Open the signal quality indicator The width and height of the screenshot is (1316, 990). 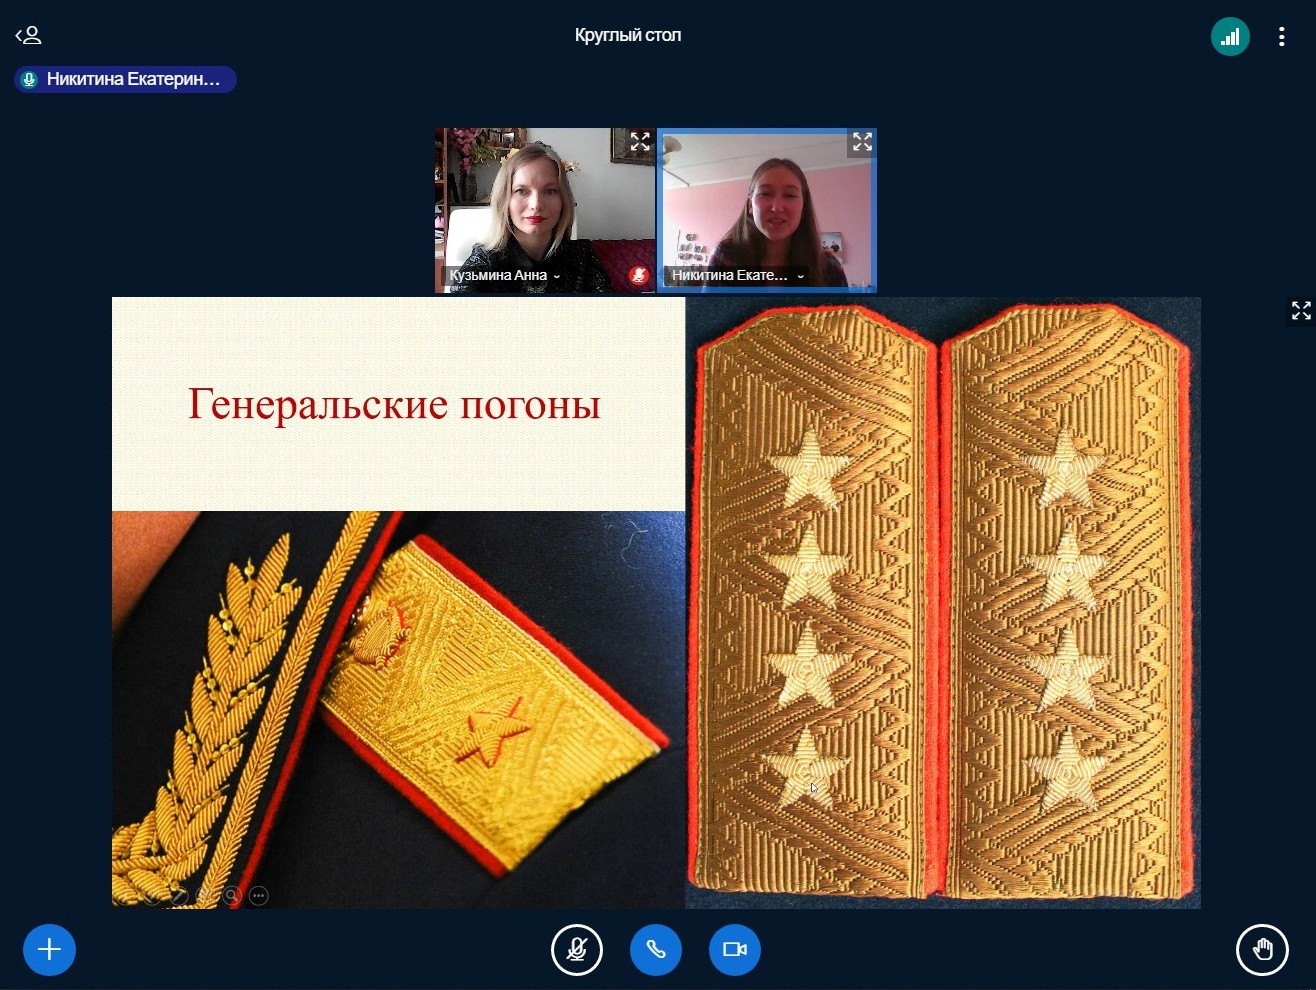pyautogui.click(x=1230, y=37)
